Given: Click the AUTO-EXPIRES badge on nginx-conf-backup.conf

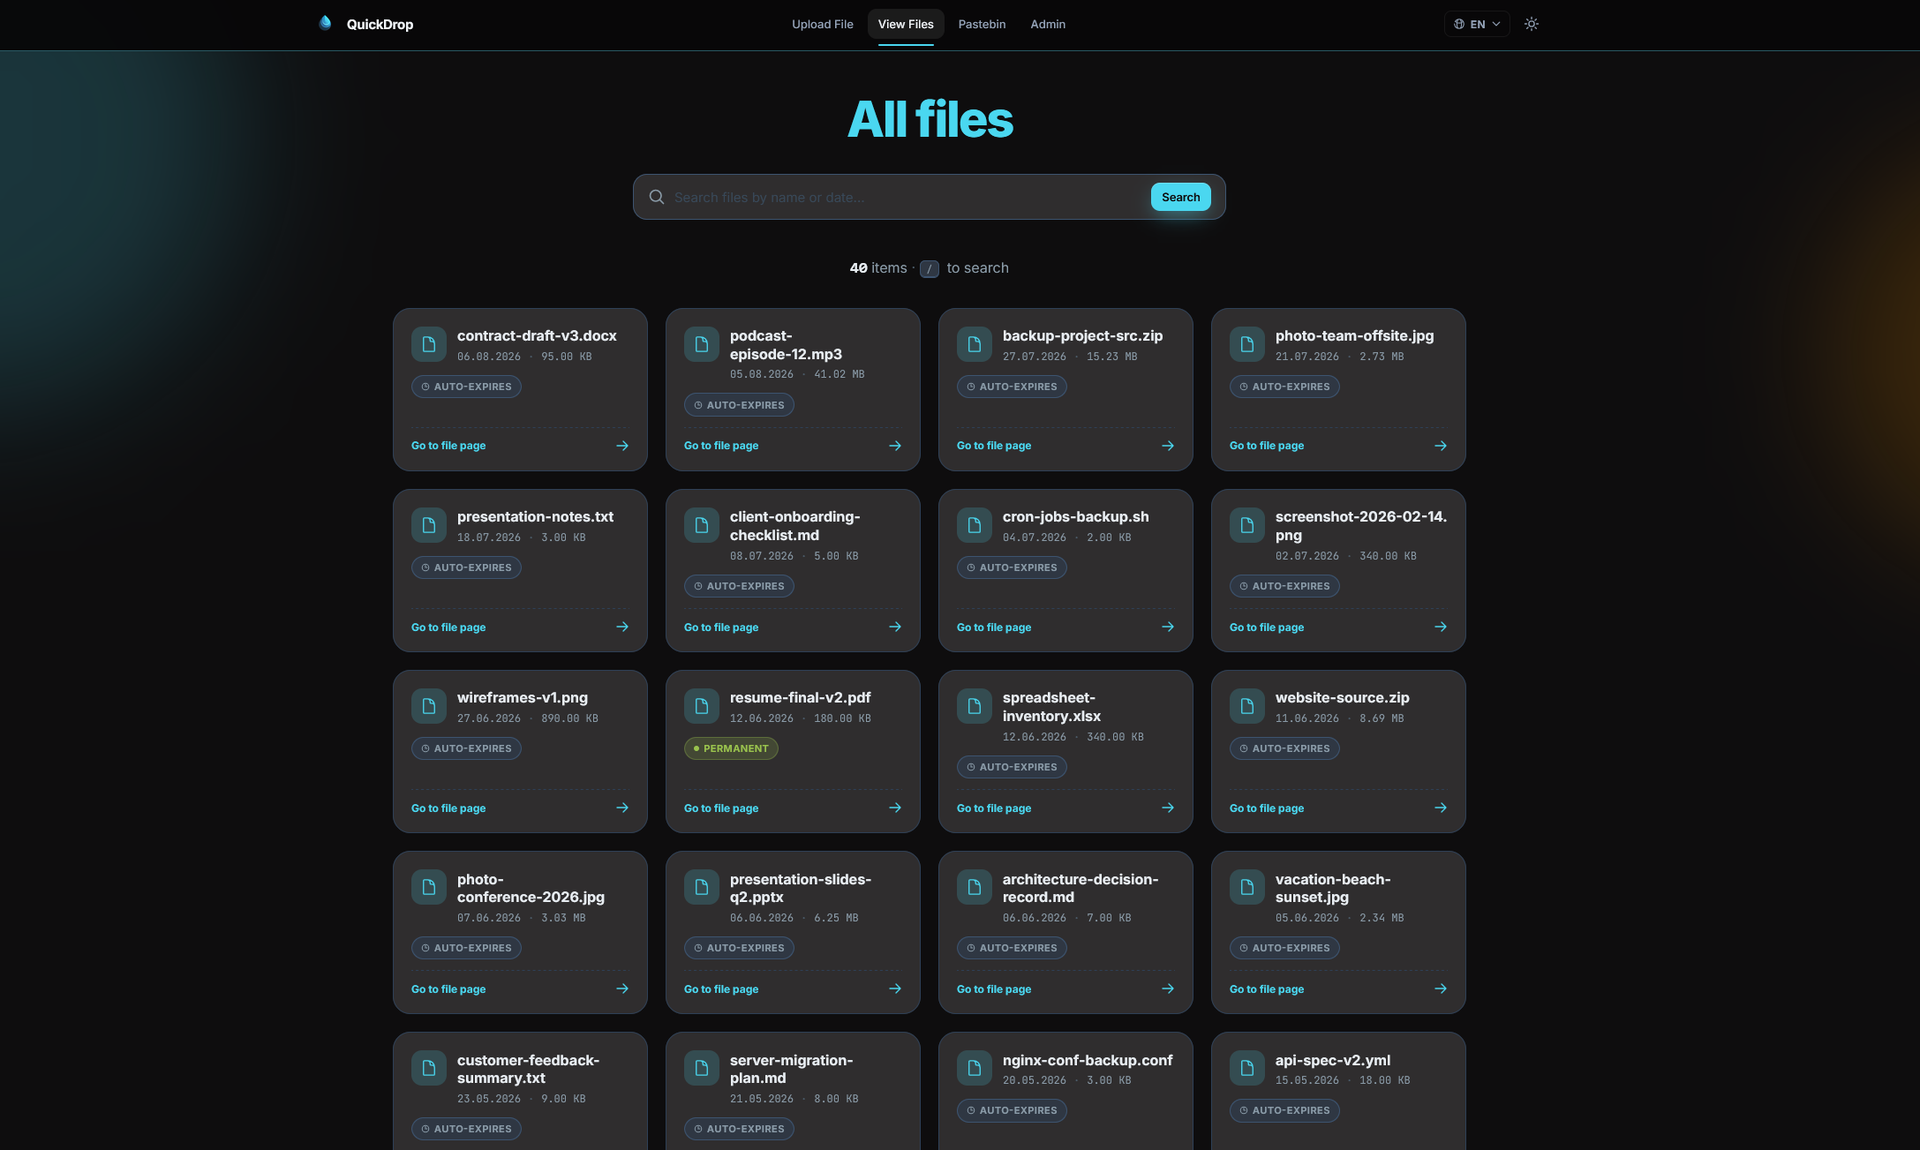Looking at the screenshot, I should click(1012, 1110).
